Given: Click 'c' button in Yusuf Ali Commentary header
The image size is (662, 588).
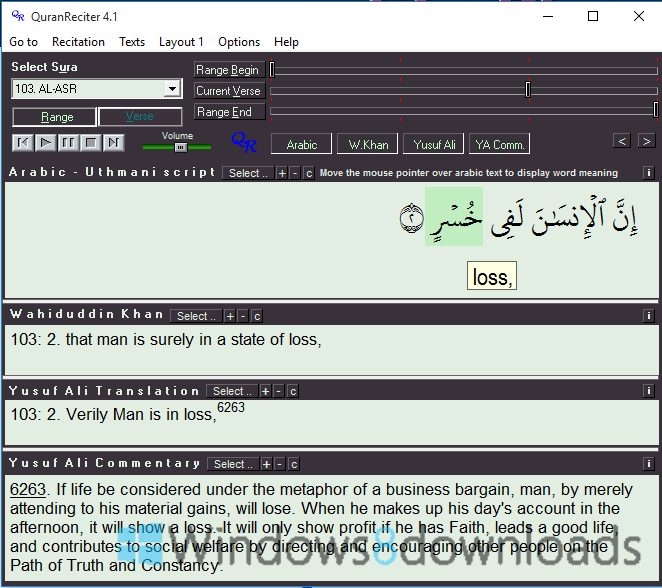Looking at the screenshot, I should point(294,464).
